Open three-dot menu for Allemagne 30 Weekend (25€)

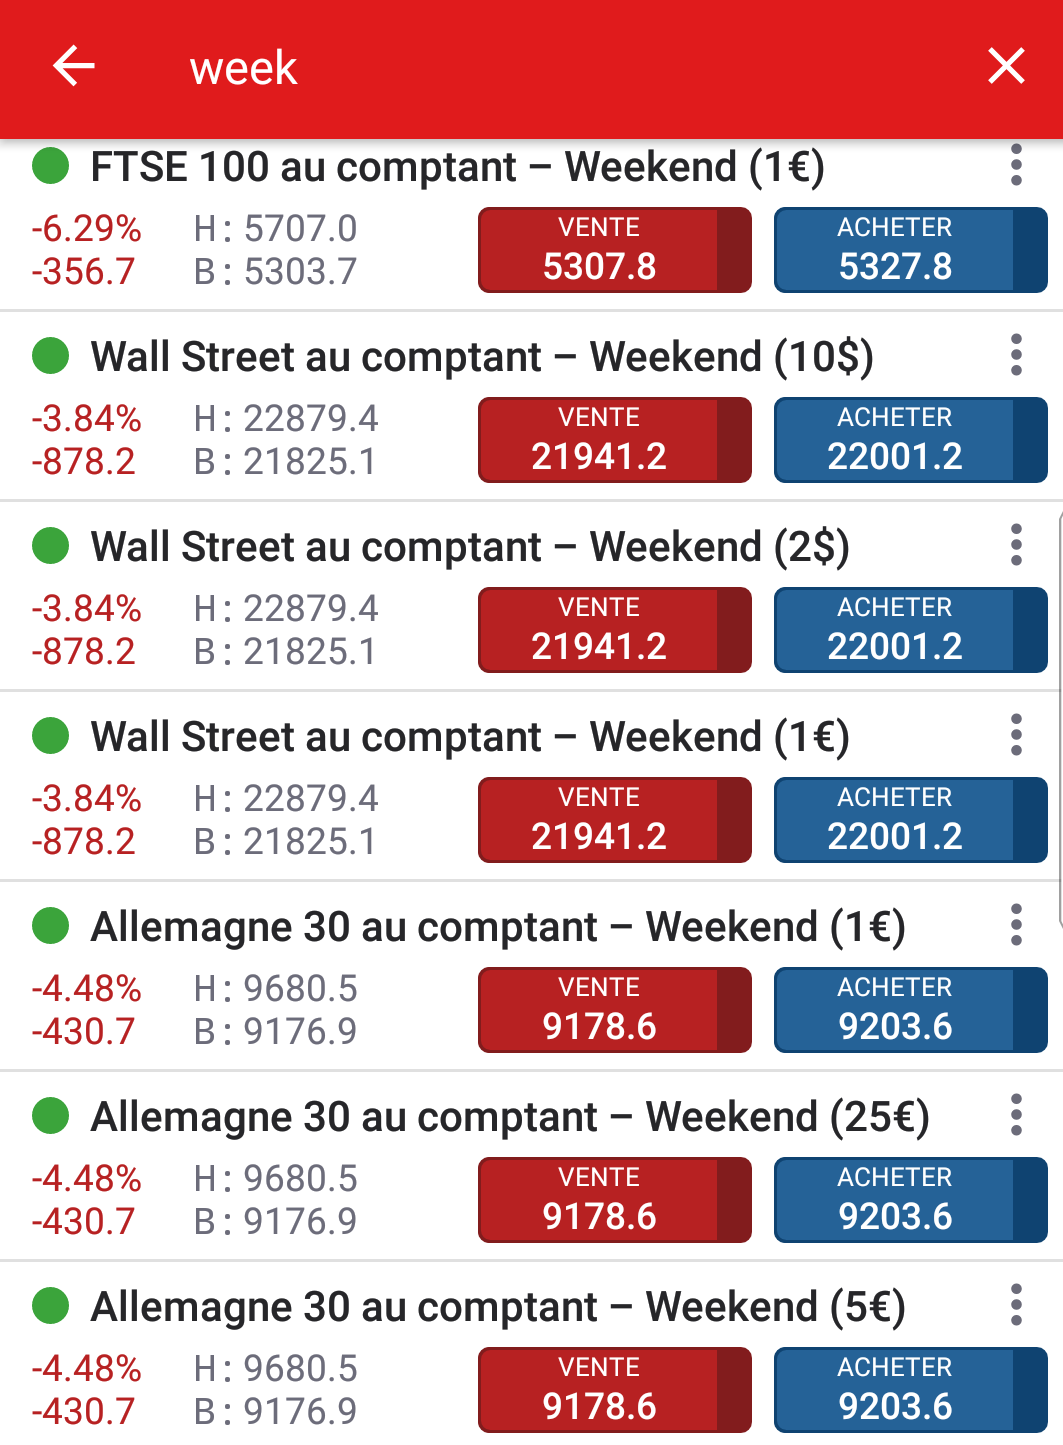[1016, 1115]
